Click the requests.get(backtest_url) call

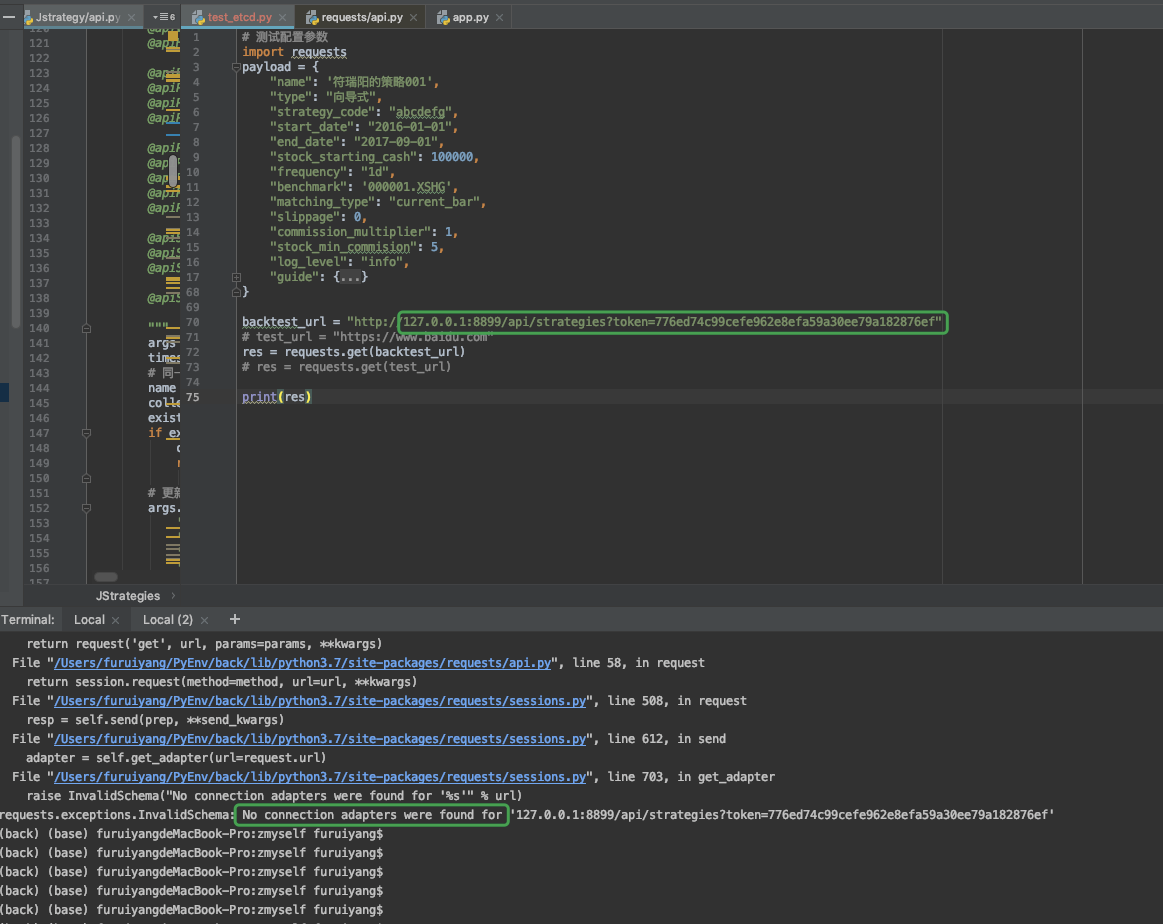point(375,352)
